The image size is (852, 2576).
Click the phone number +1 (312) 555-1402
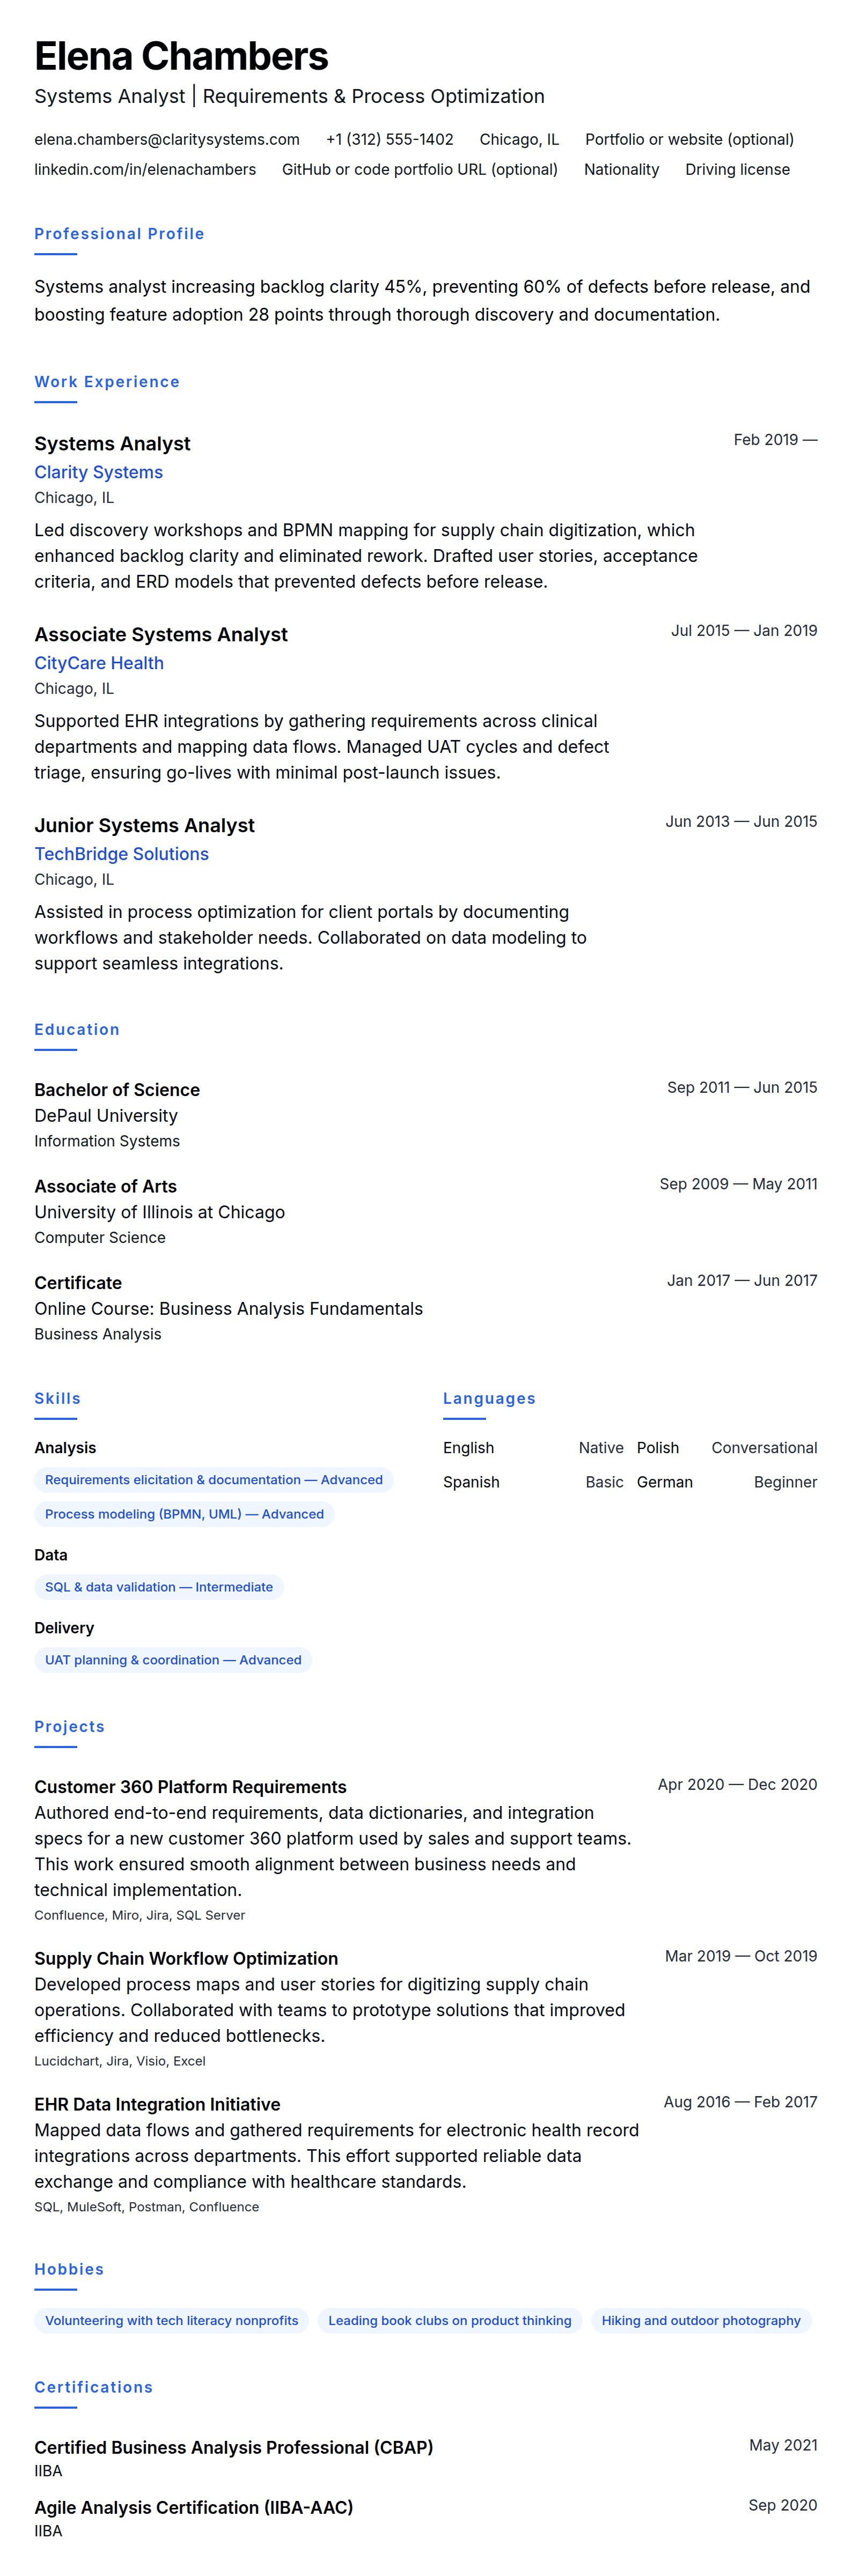pos(389,139)
